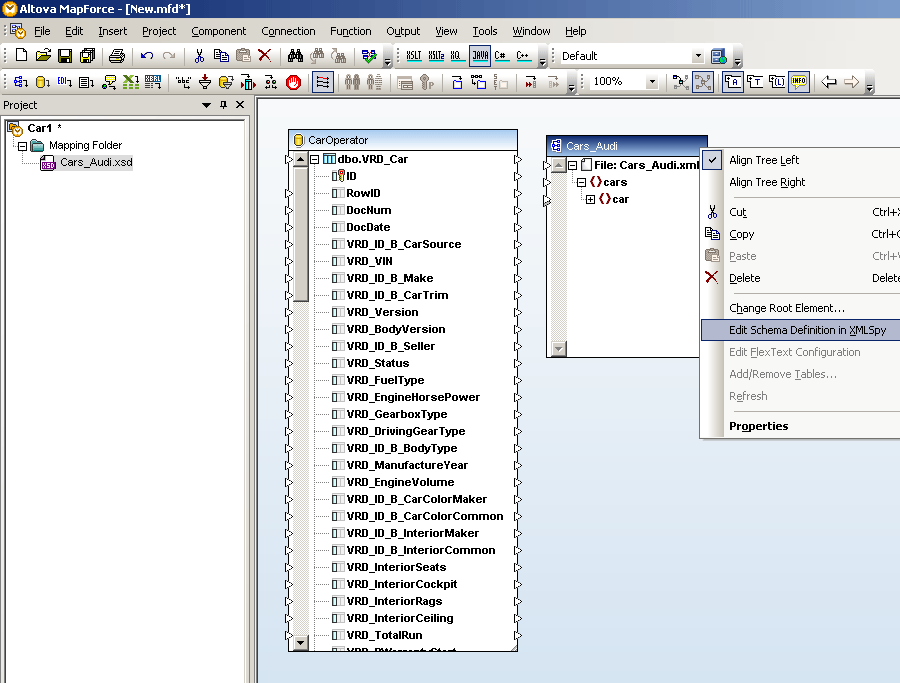Select Car1 project root node
Screen dimensions: 900x683
[40, 128]
